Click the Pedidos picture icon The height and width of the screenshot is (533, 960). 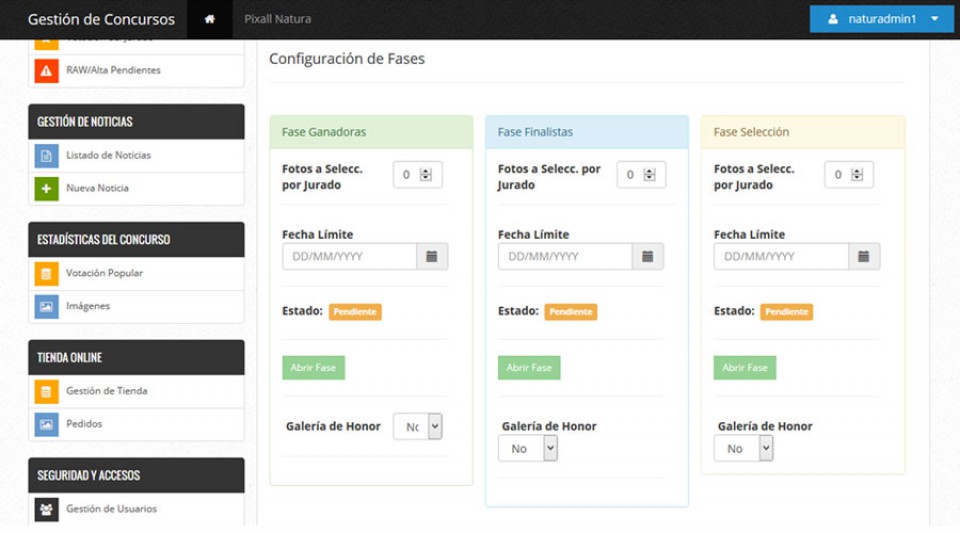point(47,424)
